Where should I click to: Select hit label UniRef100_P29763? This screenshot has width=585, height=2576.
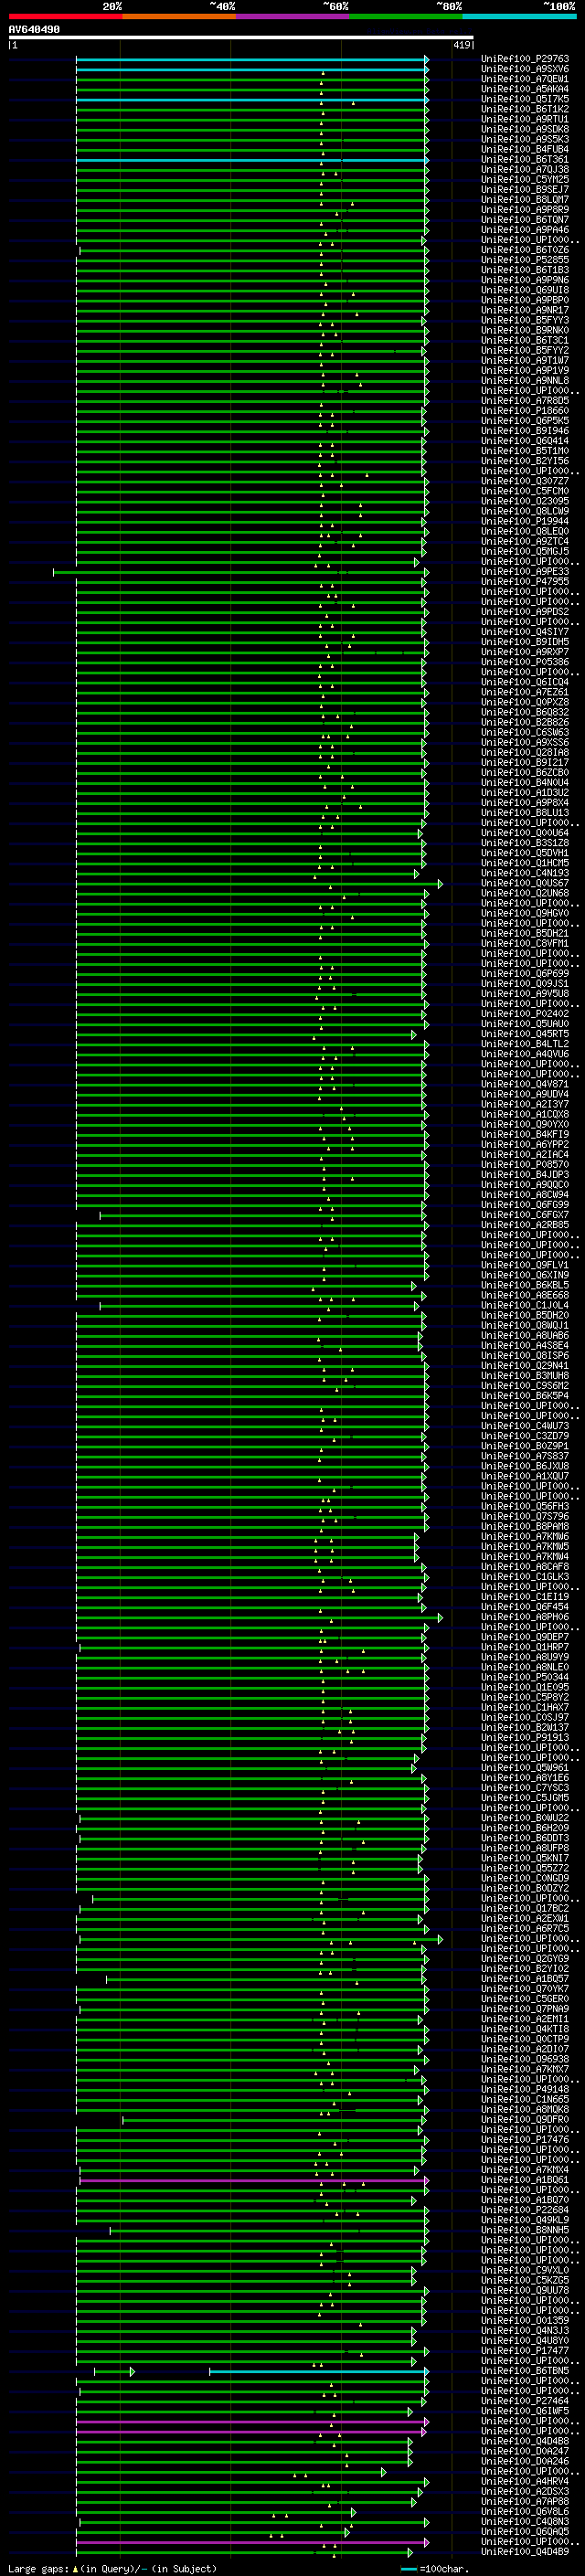coord(525,59)
